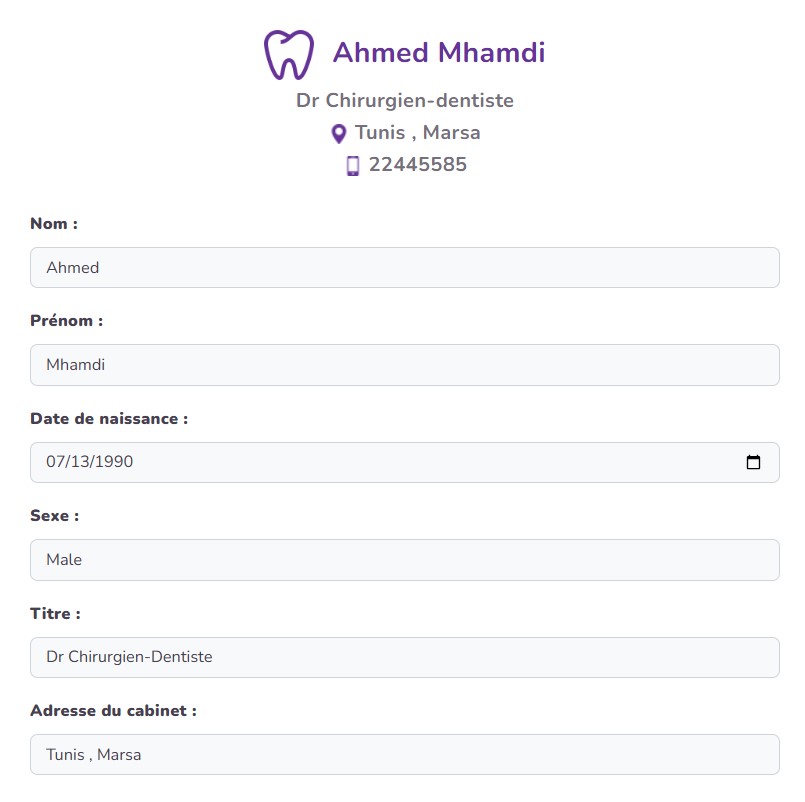The image size is (805, 802).
Task: Focus the date of birth field
Action: click(380, 463)
